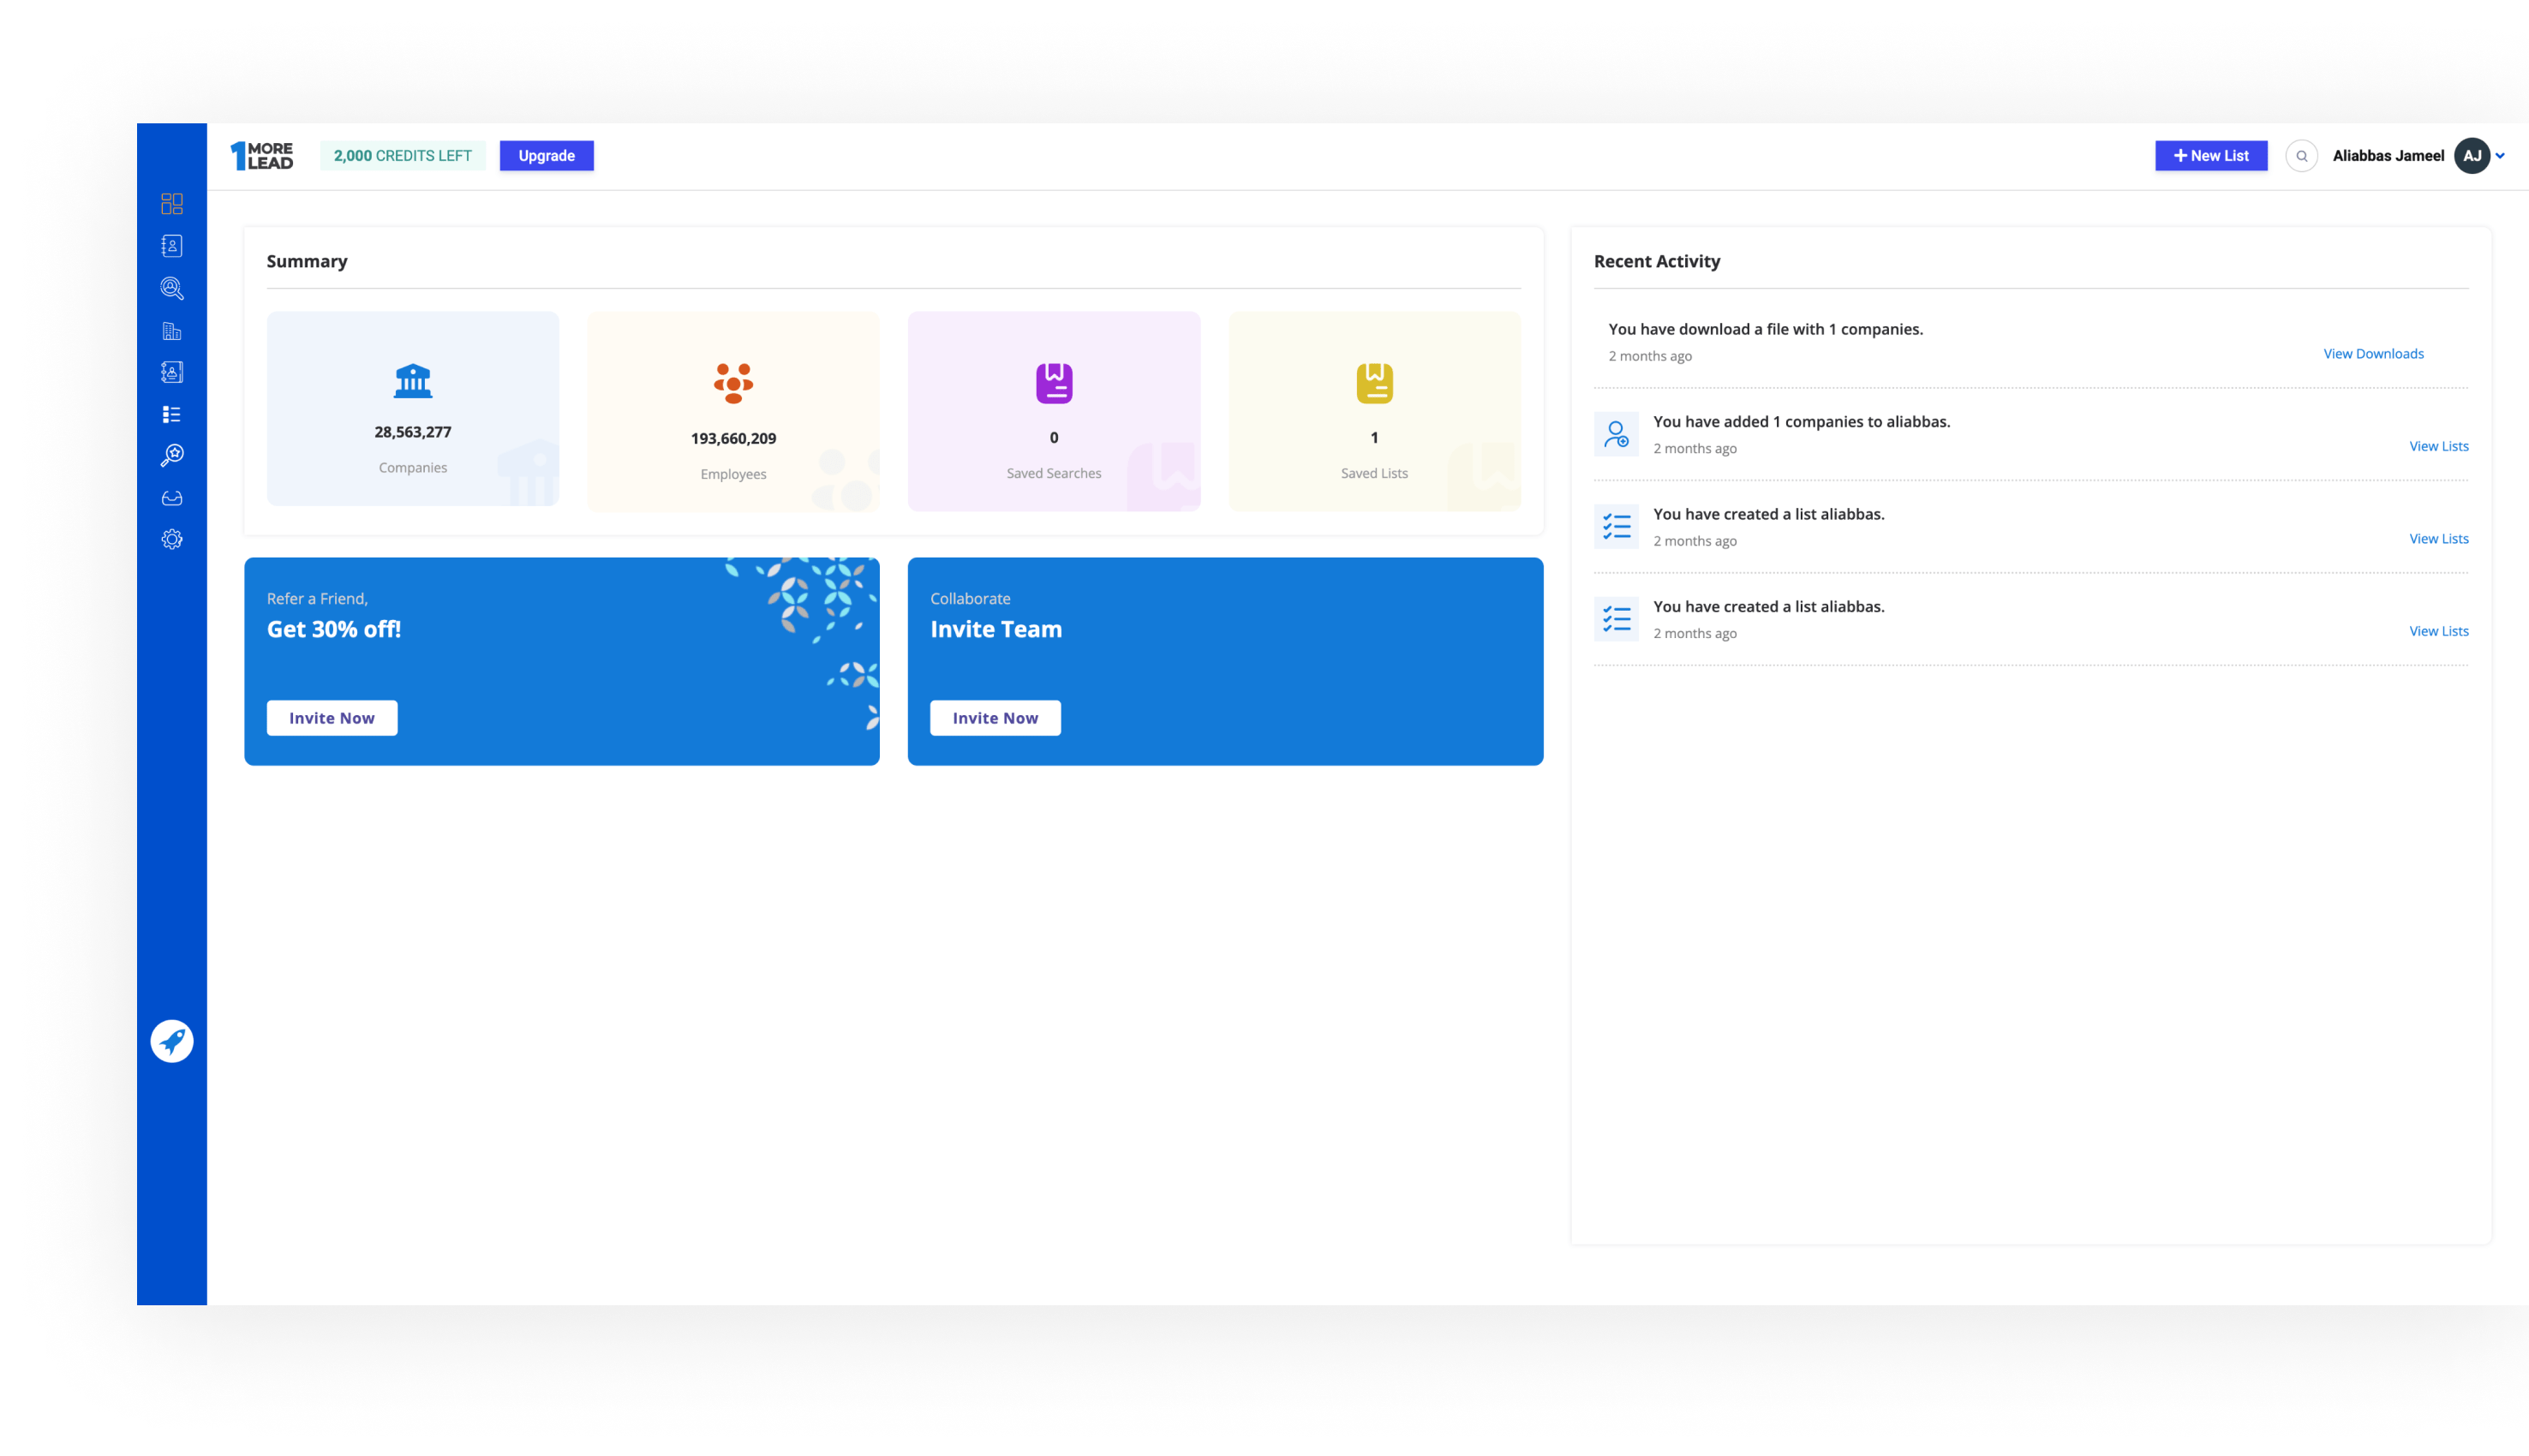This screenshot has width=2529, height=1456.
Task: Select the Saved Searches summary card
Action: (x=1054, y=412)
